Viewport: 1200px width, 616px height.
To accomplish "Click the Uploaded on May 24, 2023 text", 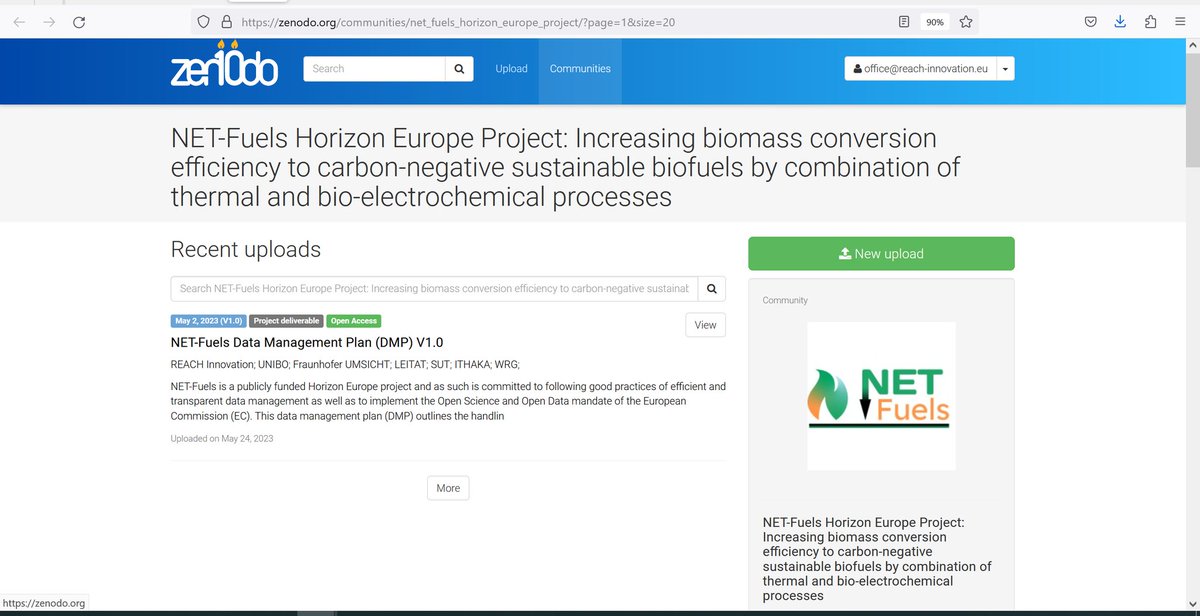I will point(222,438).
